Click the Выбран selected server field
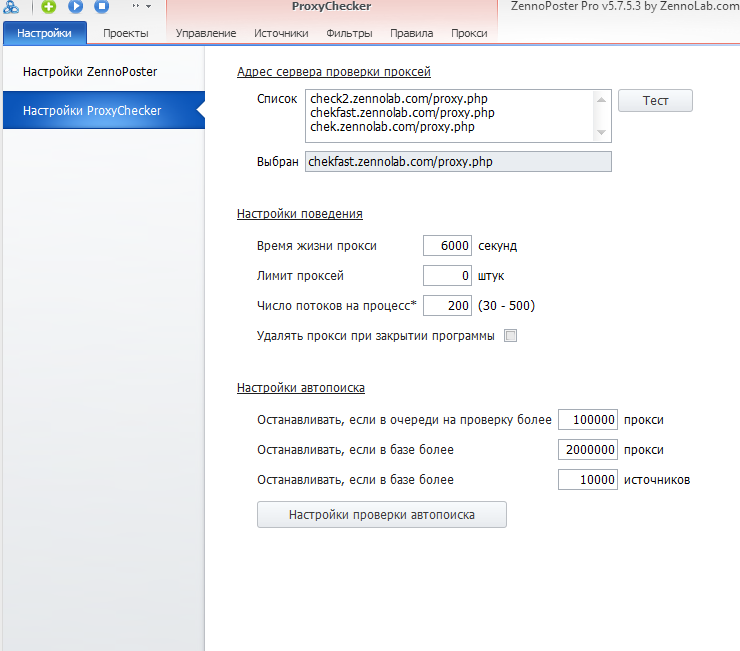Screen dimensions: 740x651 (458, 161)
